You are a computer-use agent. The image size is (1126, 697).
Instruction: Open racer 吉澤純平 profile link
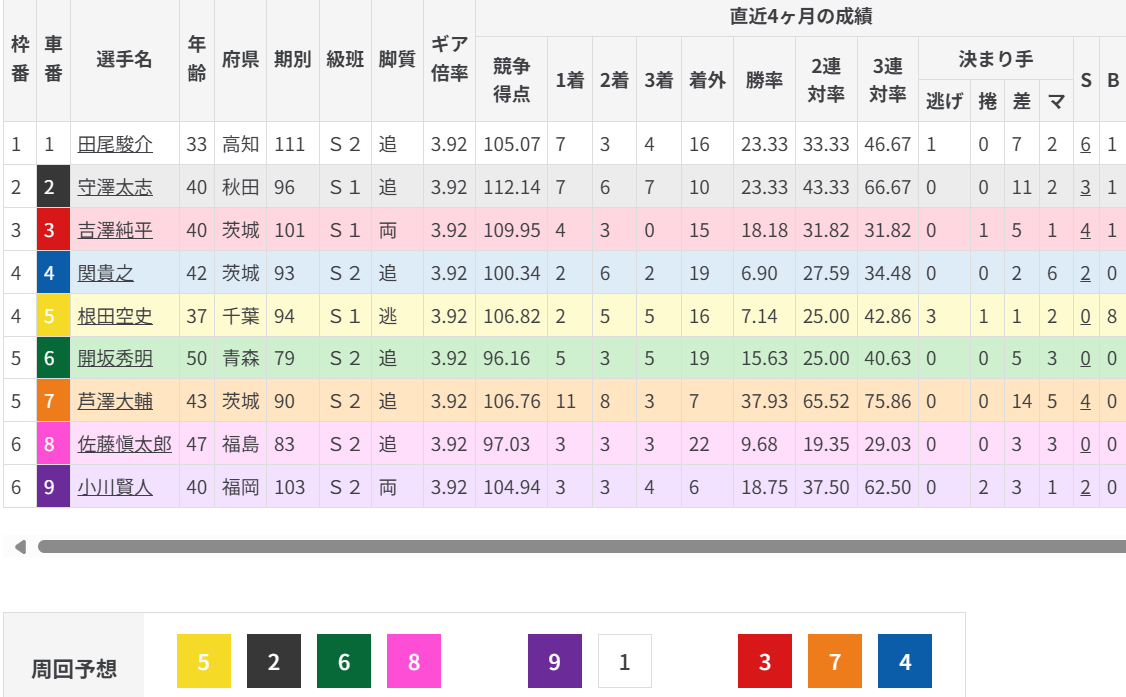(115, 231)
